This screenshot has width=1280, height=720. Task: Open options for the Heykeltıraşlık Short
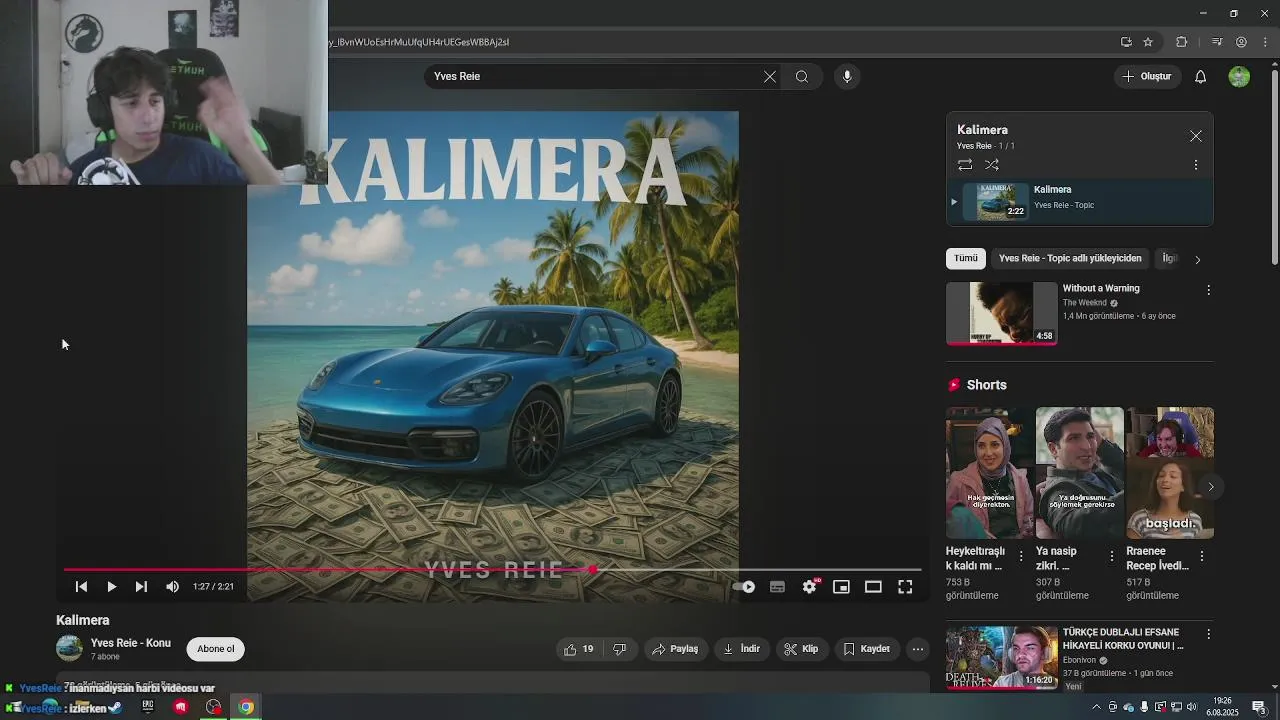[1021, 556]
